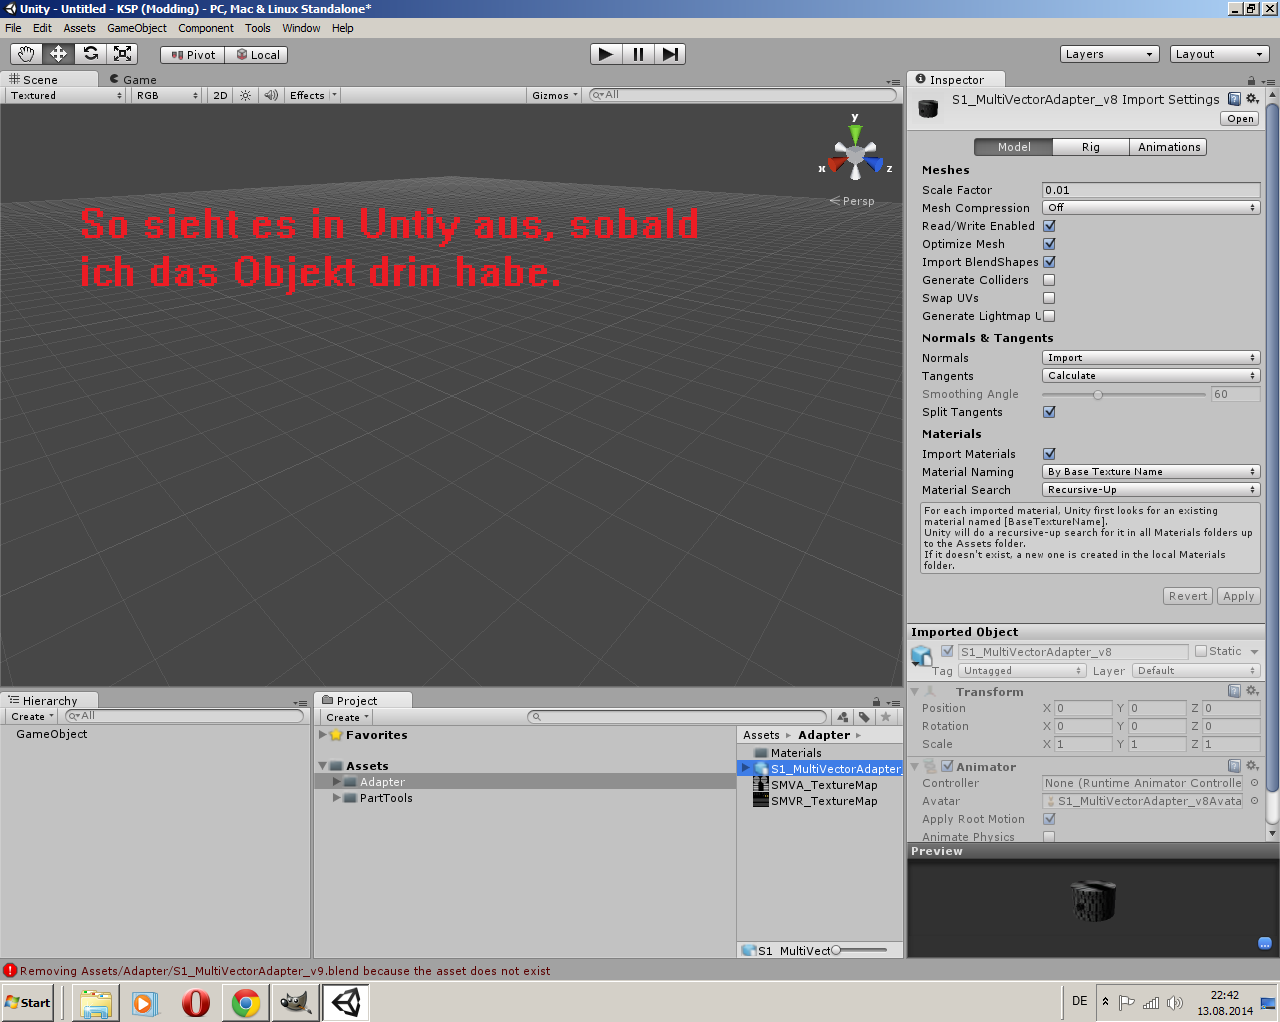
Task: Click the Open button in Inspector
Action: point(1240,119)
